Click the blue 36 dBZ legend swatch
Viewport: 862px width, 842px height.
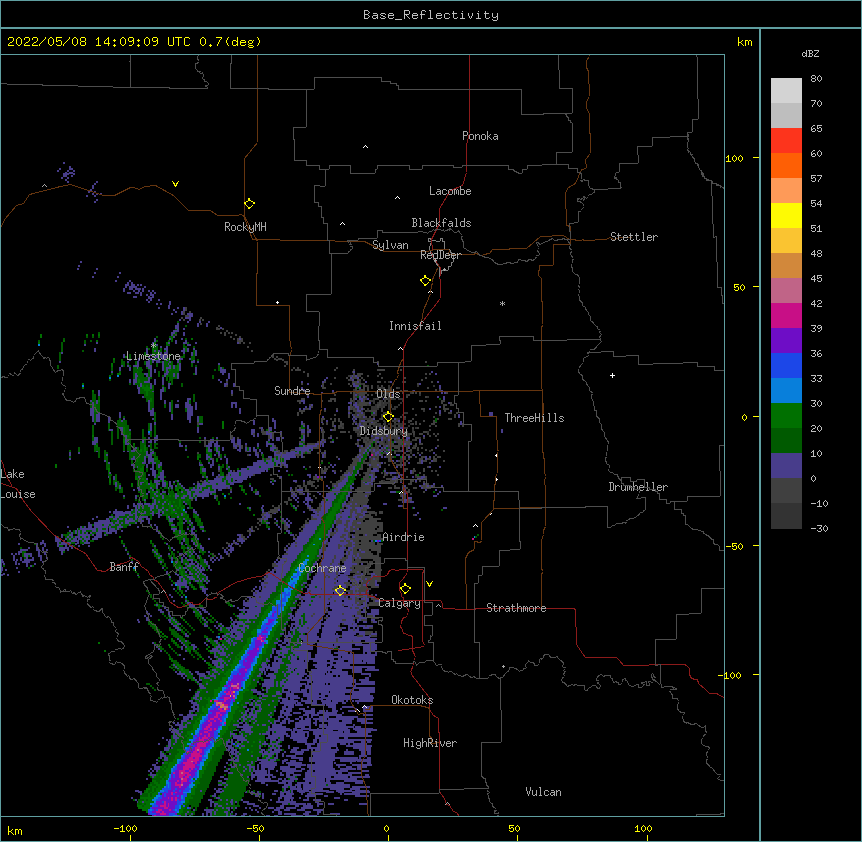pos(786,365)
